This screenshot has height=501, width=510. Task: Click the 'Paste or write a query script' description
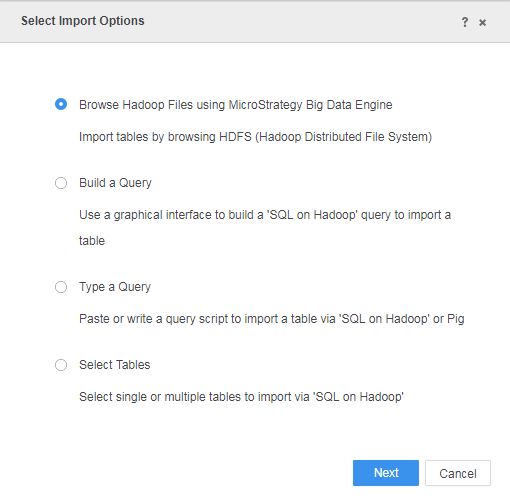pos(272,319)
